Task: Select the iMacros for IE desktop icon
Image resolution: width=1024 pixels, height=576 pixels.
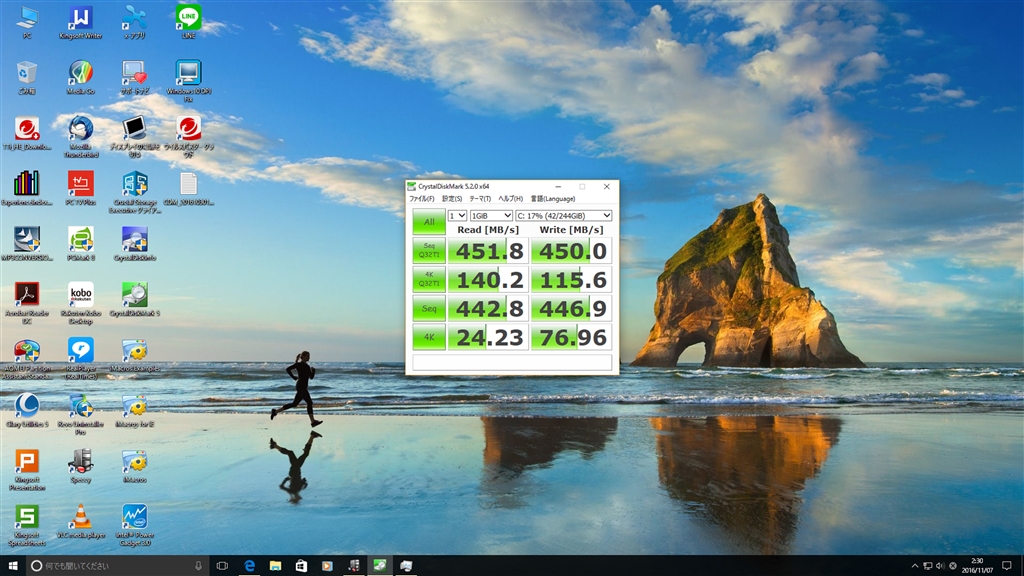Action: tap(135, 411)
